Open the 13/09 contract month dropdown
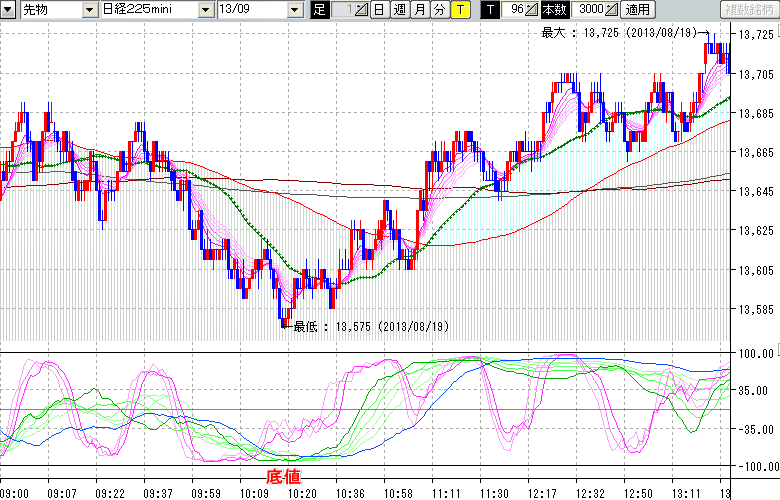This screenshot has height=500, width=780. click(x=293, y=9)
